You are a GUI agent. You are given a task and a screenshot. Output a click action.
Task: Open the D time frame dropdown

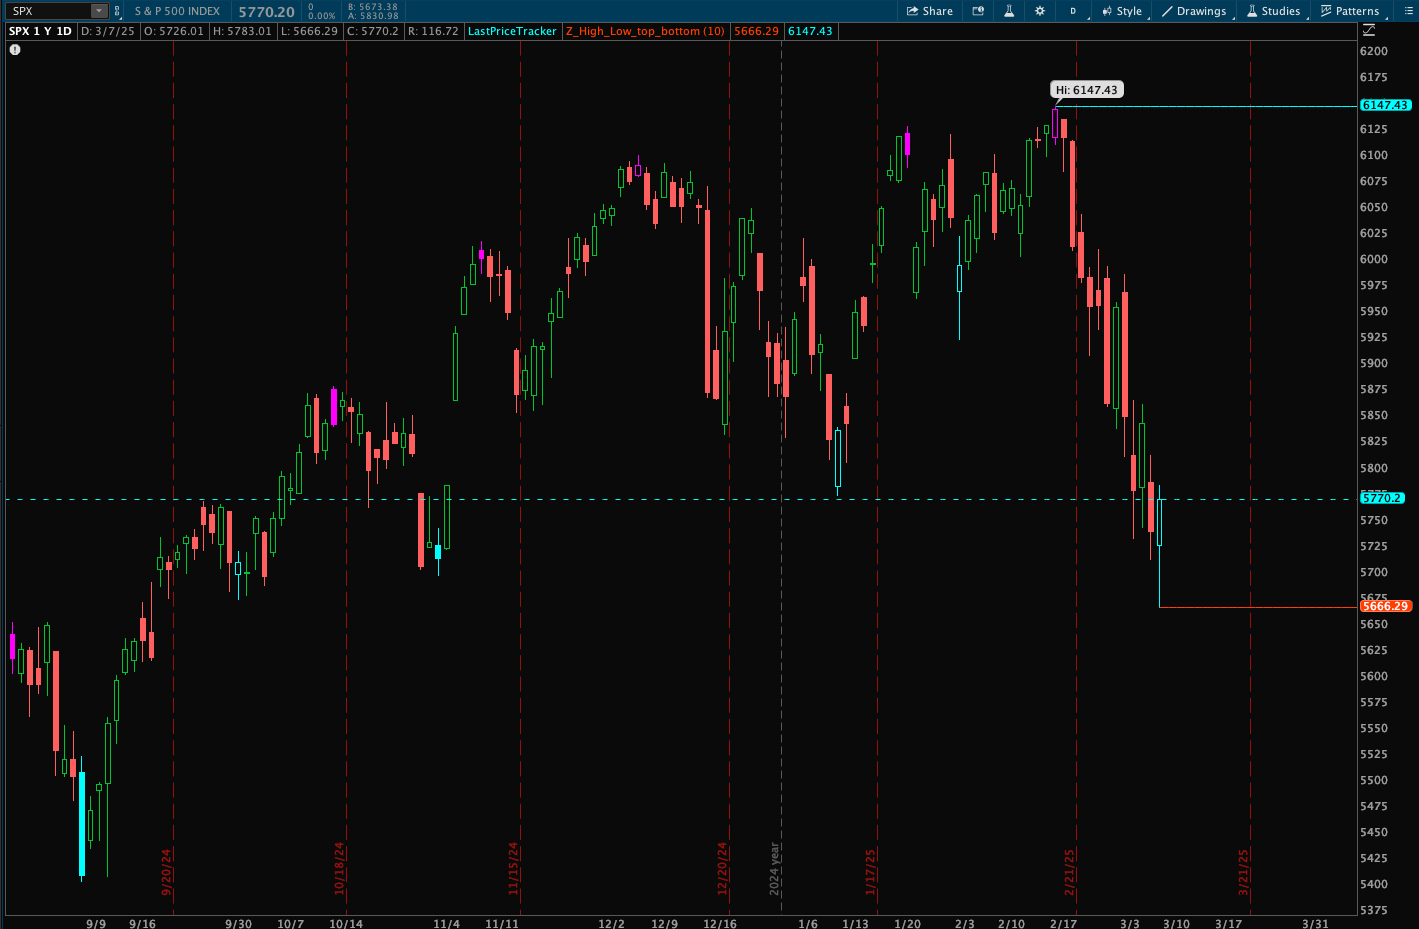(1073, 11)
